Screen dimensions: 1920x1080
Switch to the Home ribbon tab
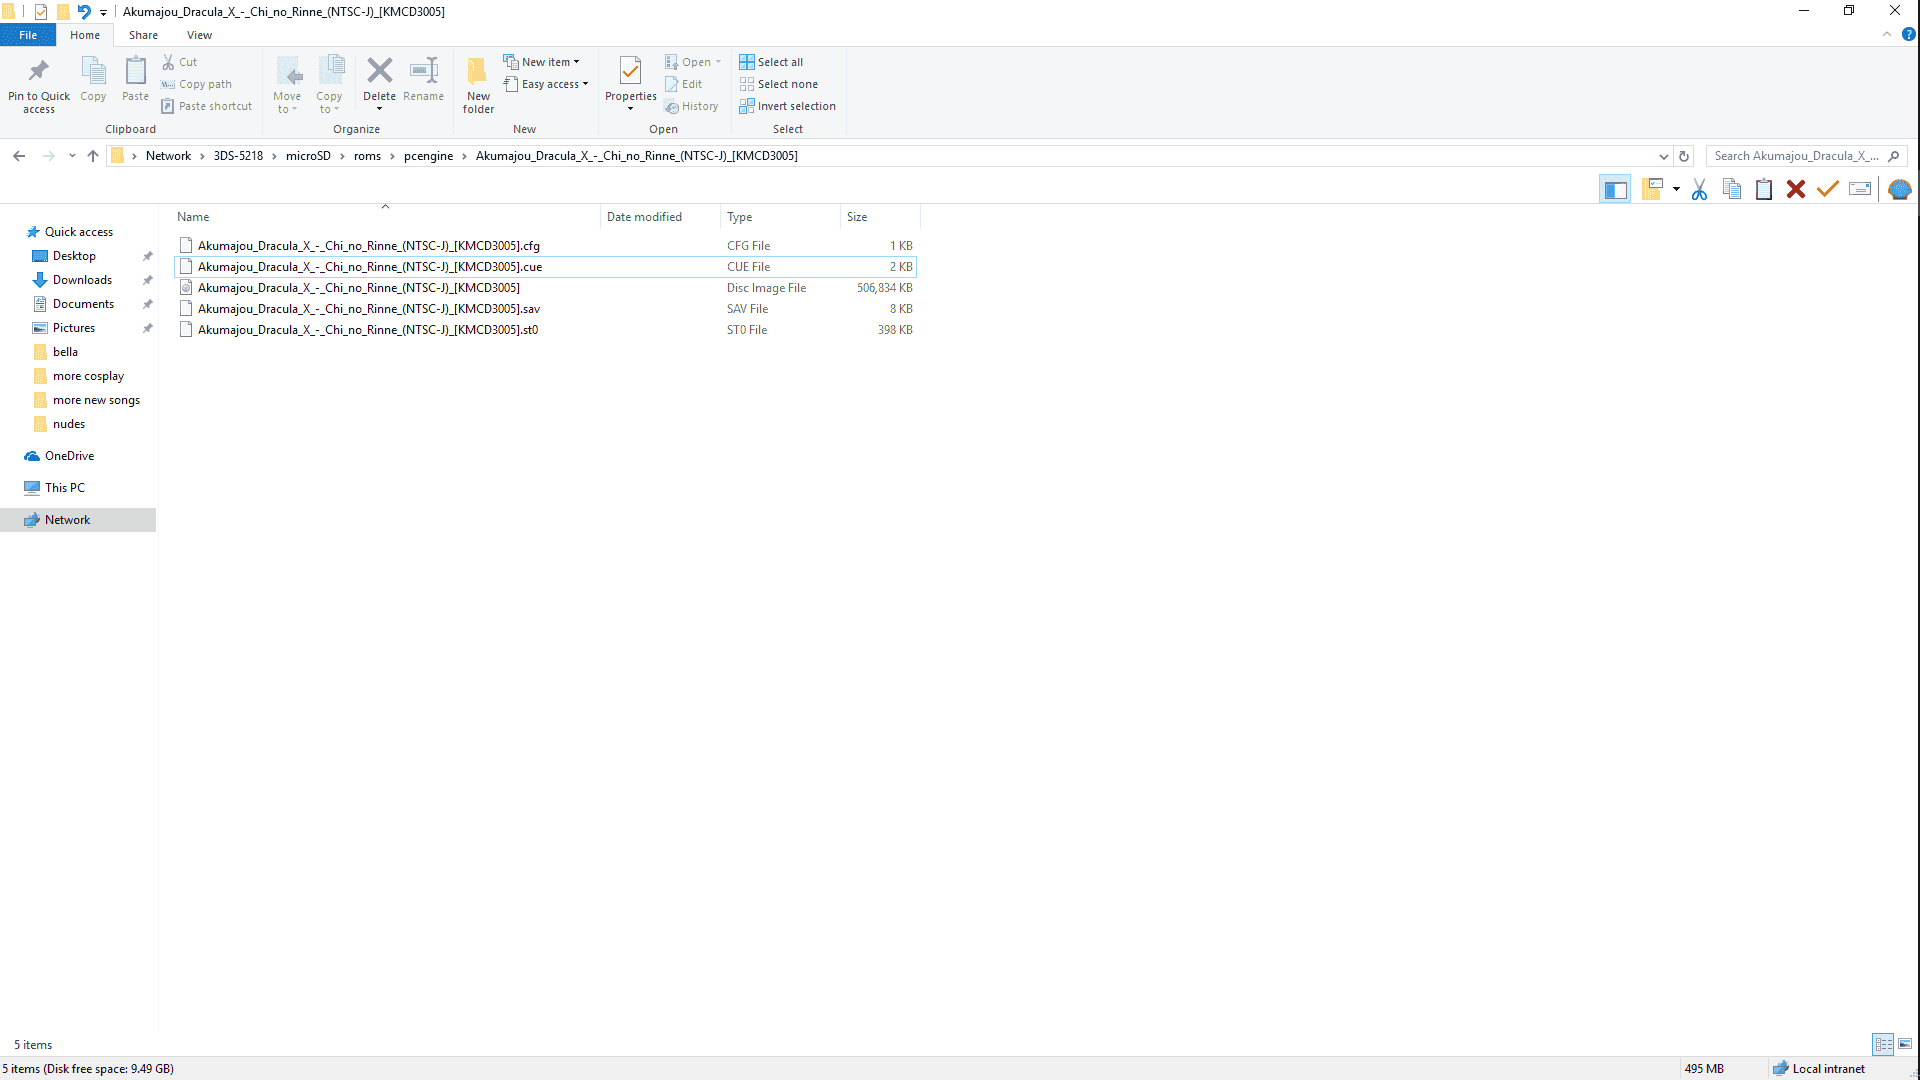[85, 35]
